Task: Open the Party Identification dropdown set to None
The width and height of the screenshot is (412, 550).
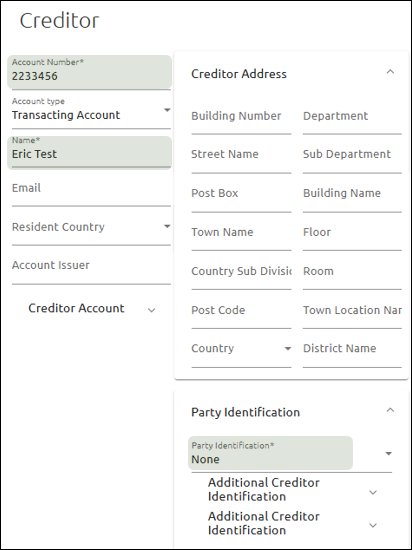Action: [x=291, y=454]
